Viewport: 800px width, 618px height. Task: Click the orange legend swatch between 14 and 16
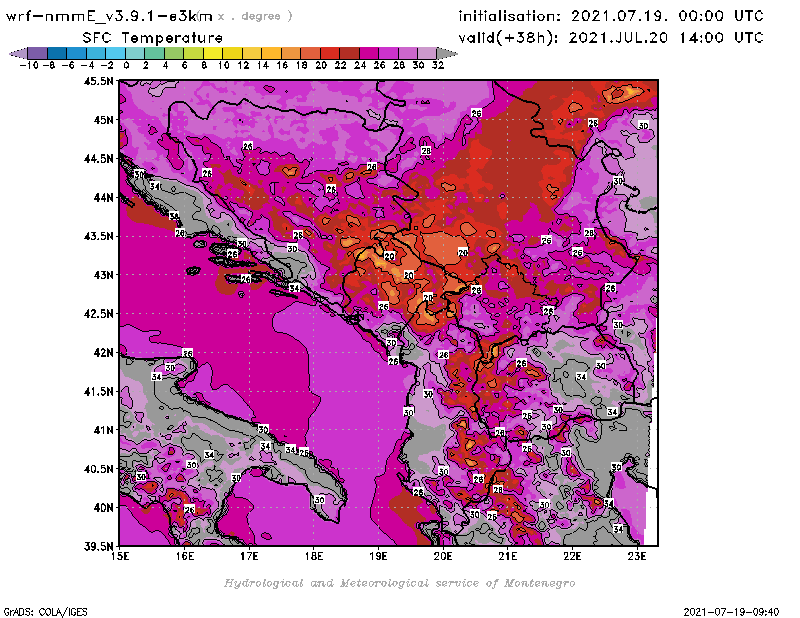click(x=271, y=53)
